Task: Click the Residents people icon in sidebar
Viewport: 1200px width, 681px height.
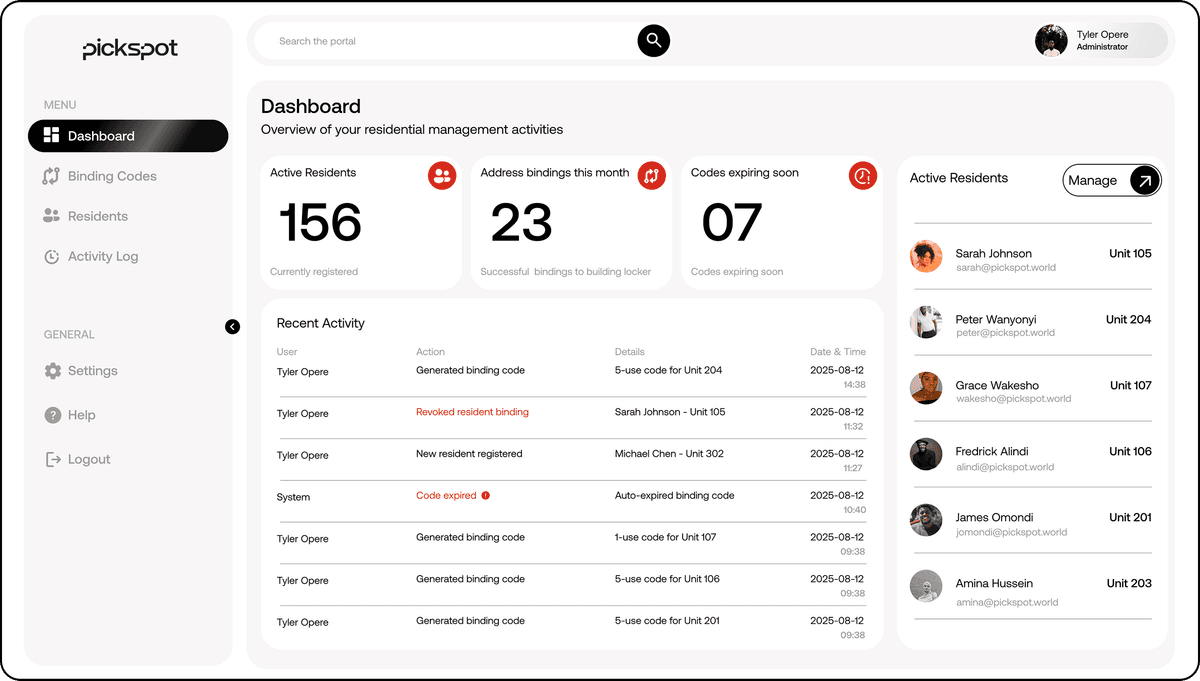Action: [52, 216]
